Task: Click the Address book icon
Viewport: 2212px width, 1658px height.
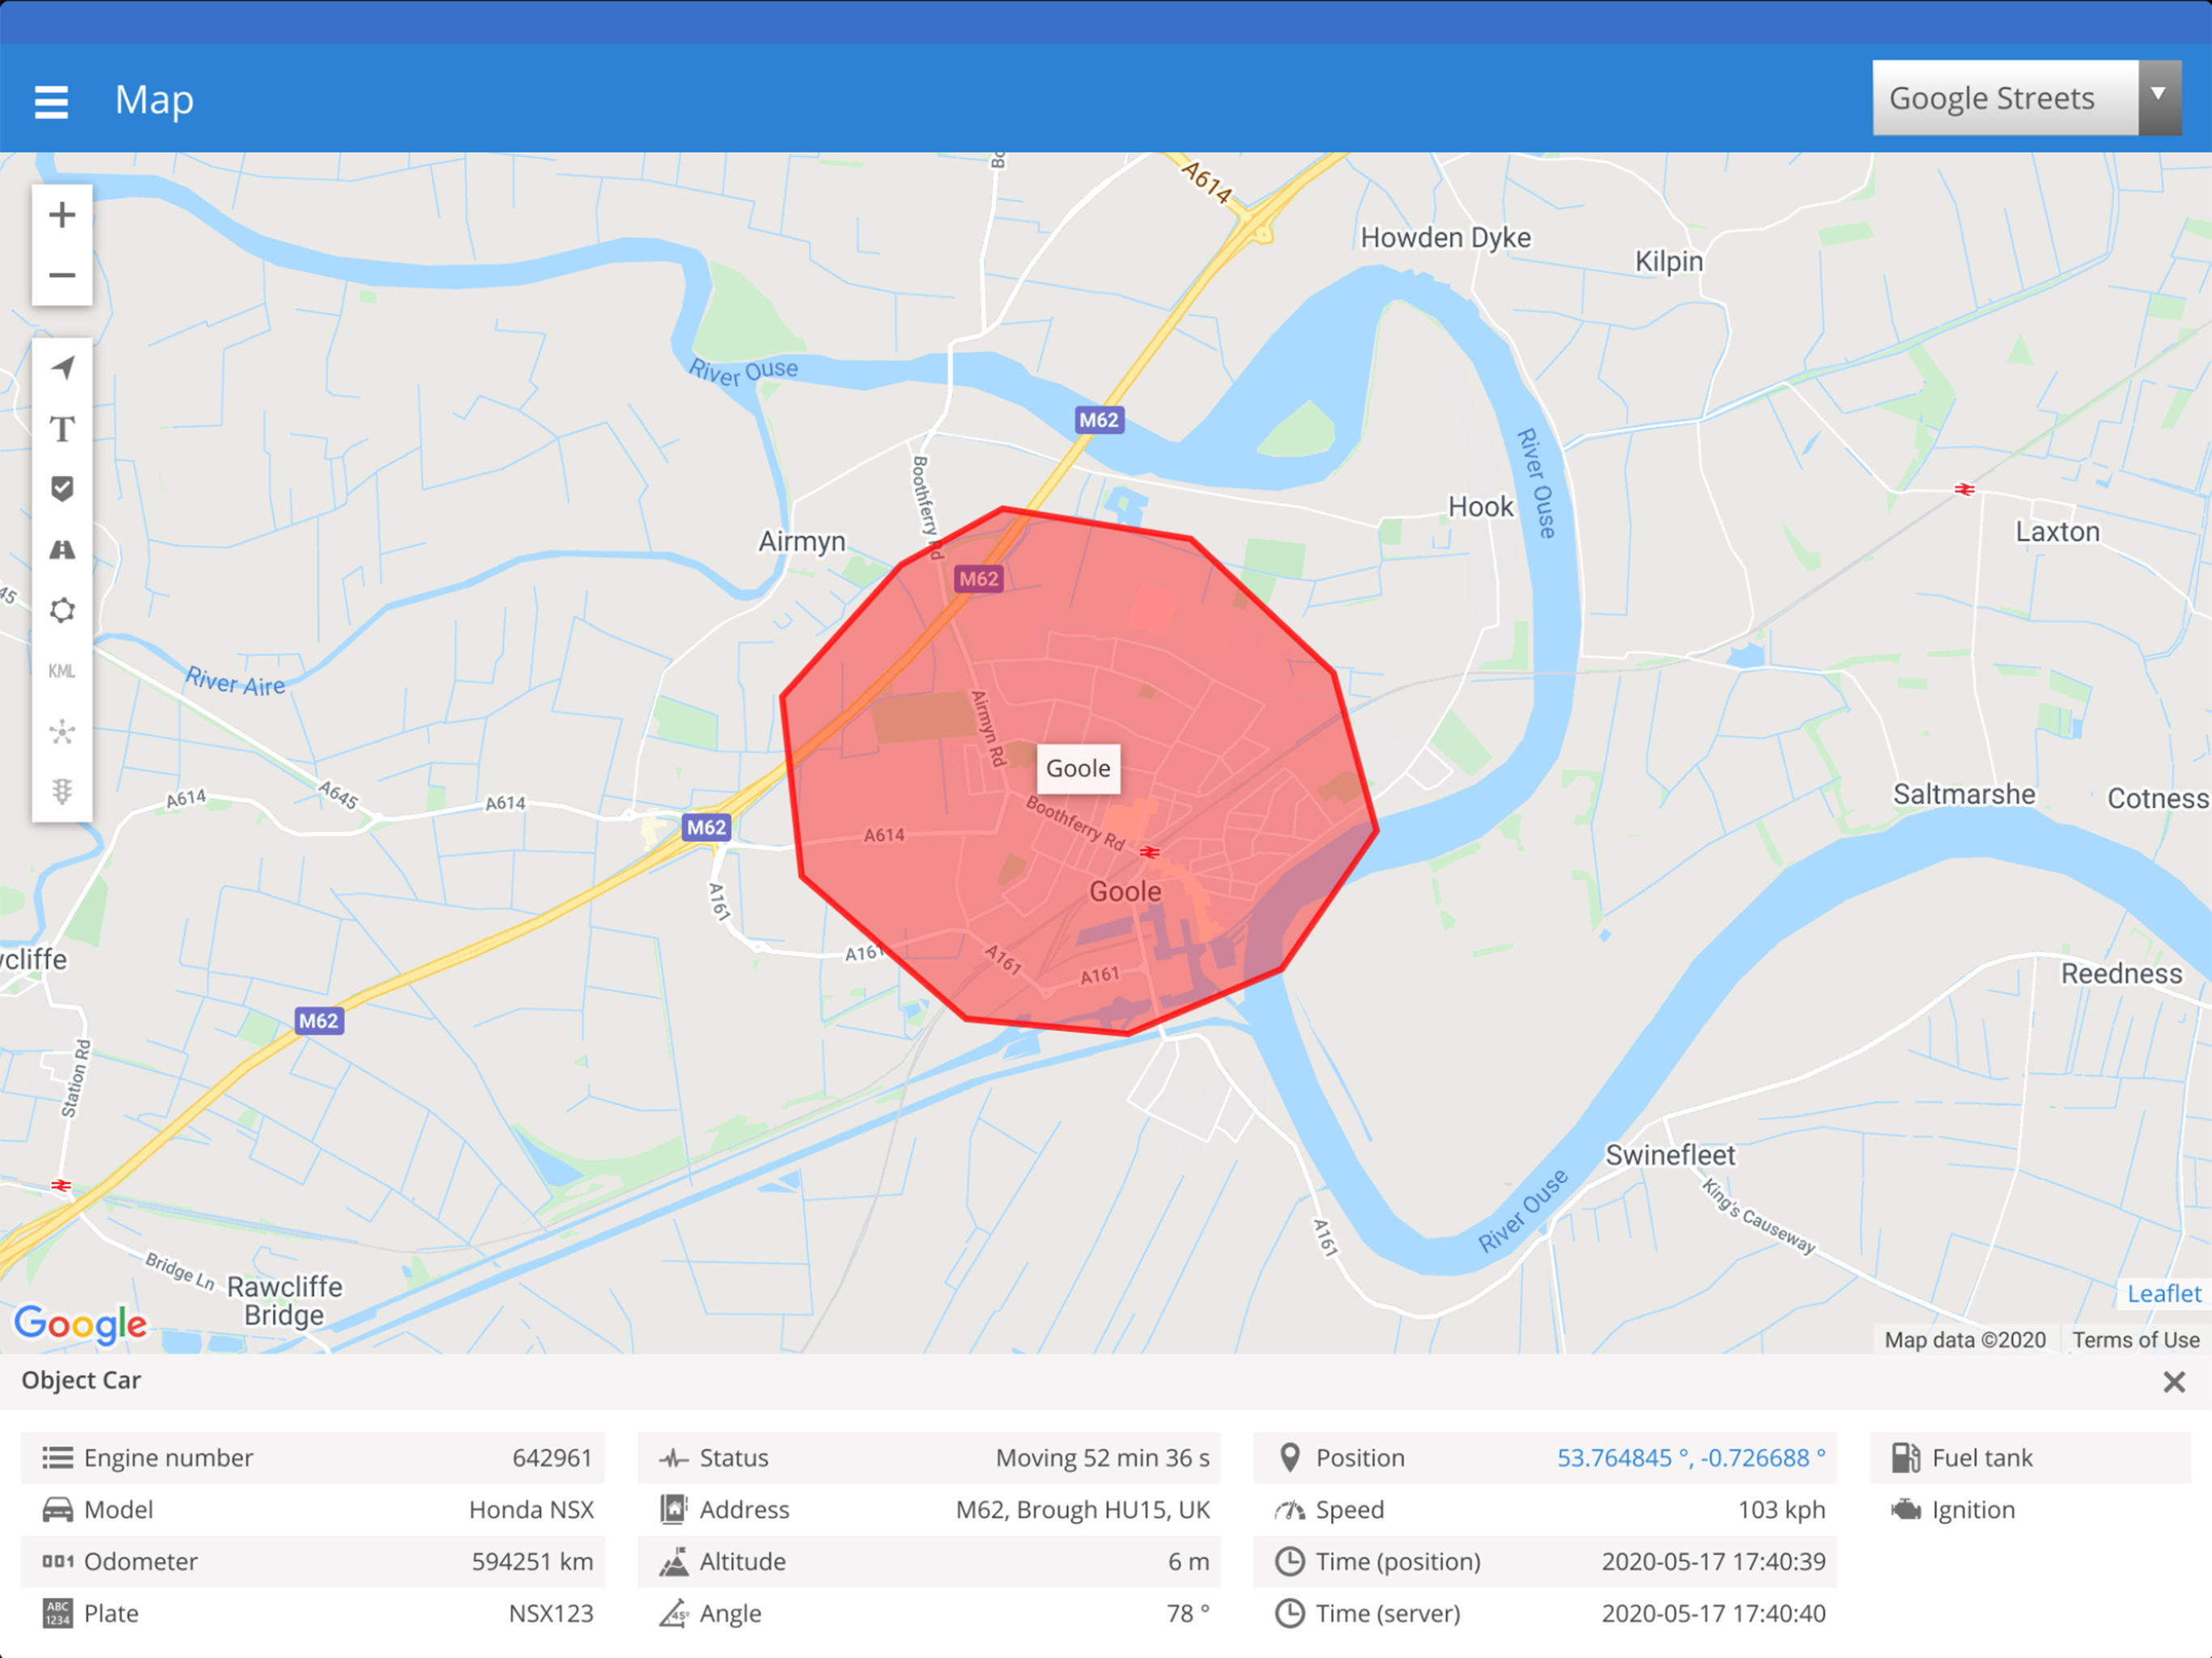Action: coord(674,1510)
